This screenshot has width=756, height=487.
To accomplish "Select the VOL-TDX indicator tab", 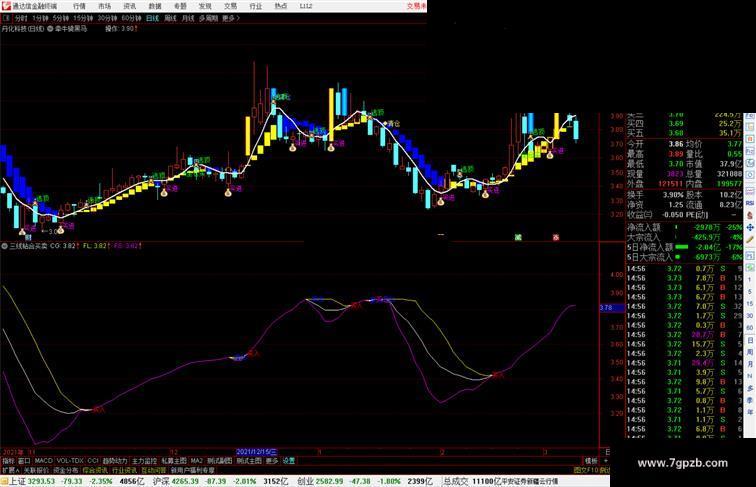I will (70, 461).
